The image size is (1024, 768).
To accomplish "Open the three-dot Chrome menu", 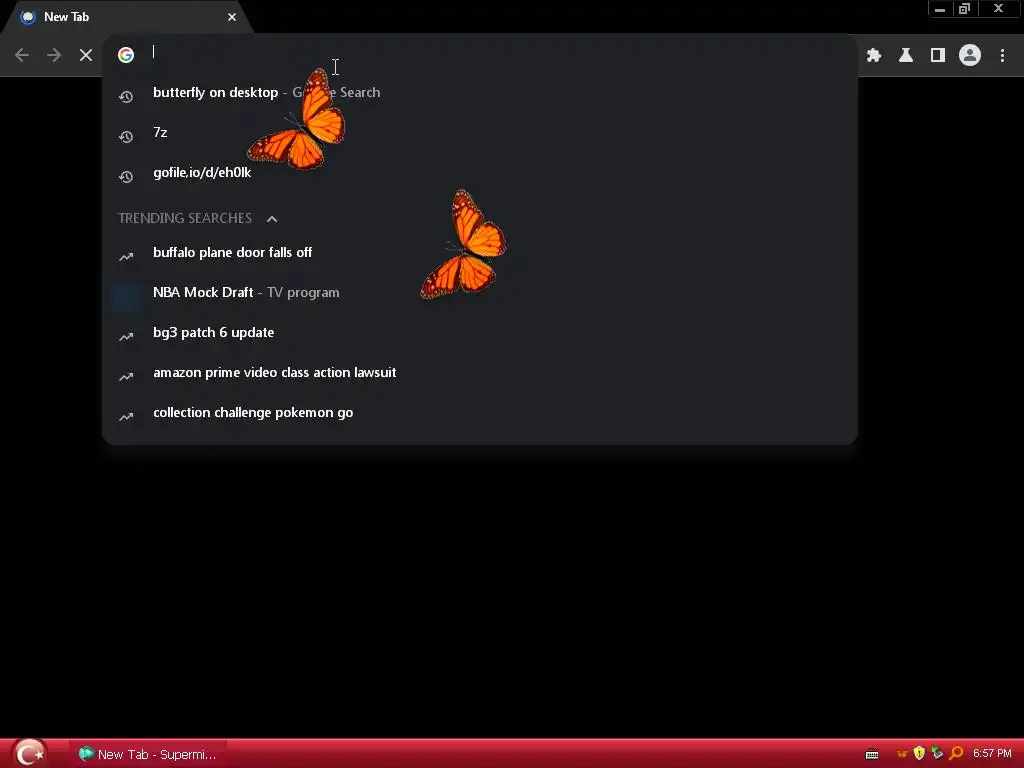I will [1002, 56].
